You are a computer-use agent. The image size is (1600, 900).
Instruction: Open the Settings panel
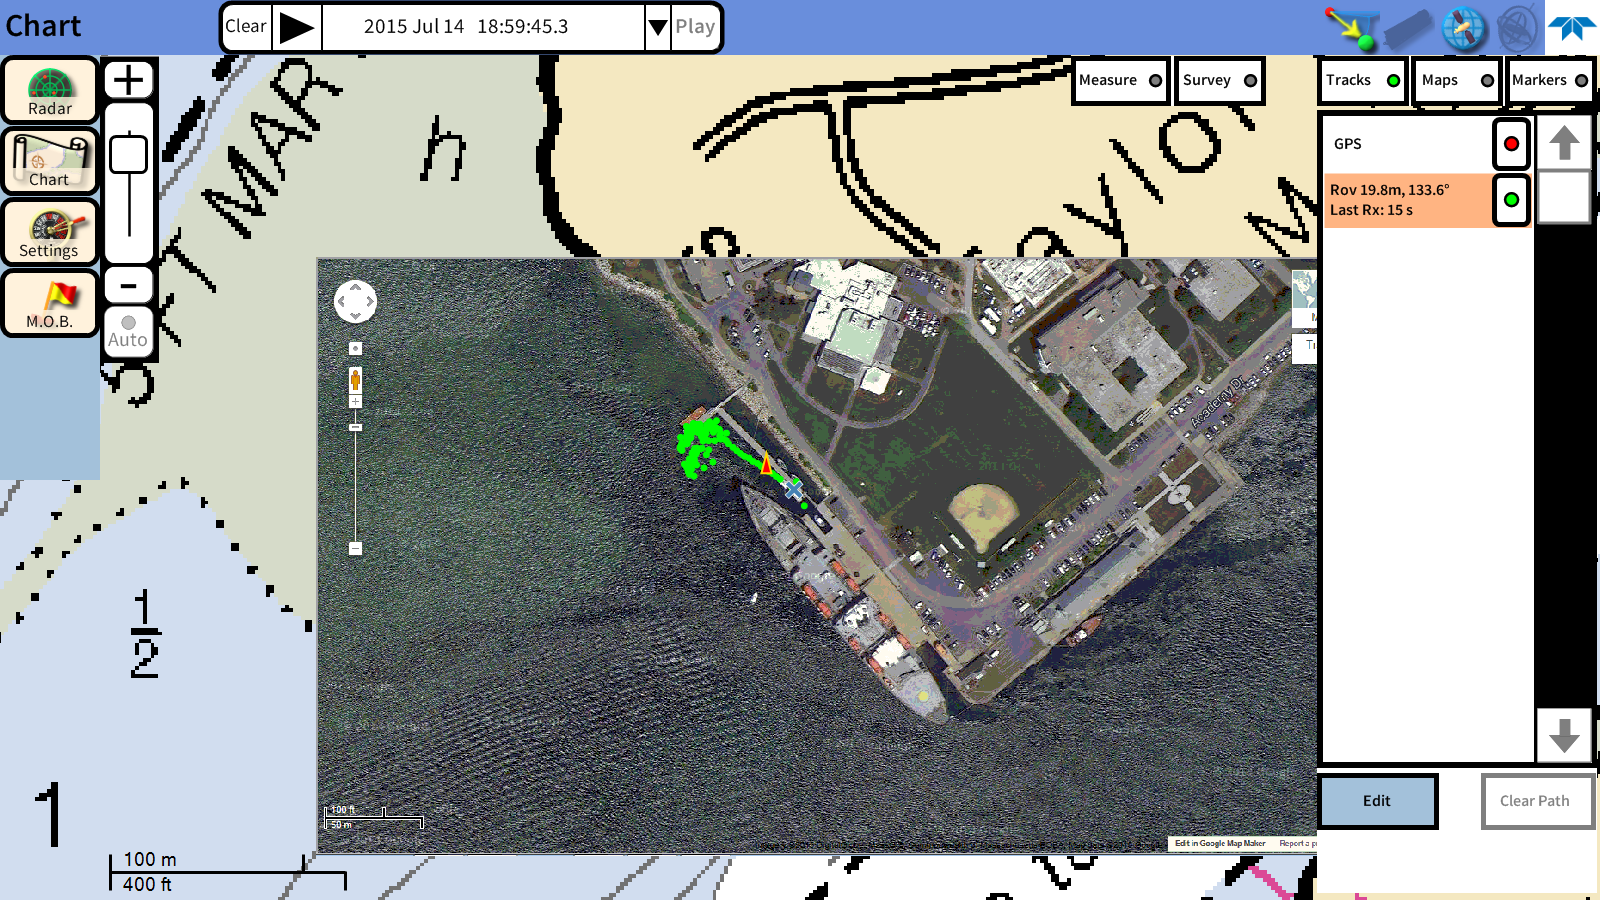point(50,233)
